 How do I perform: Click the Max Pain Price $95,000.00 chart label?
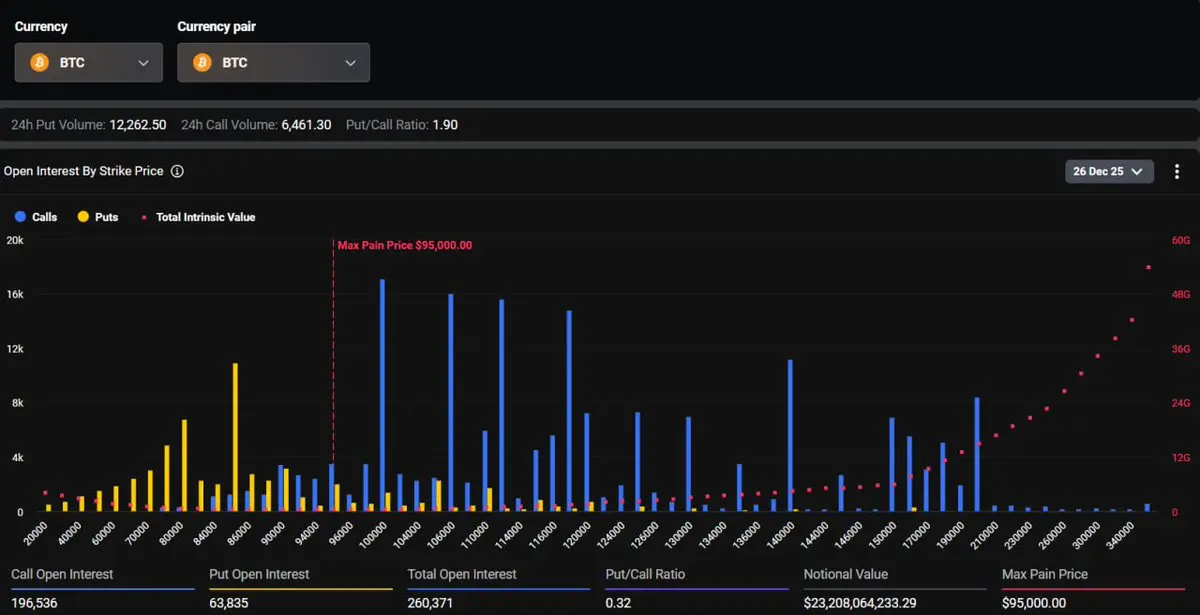pos(405,245)
